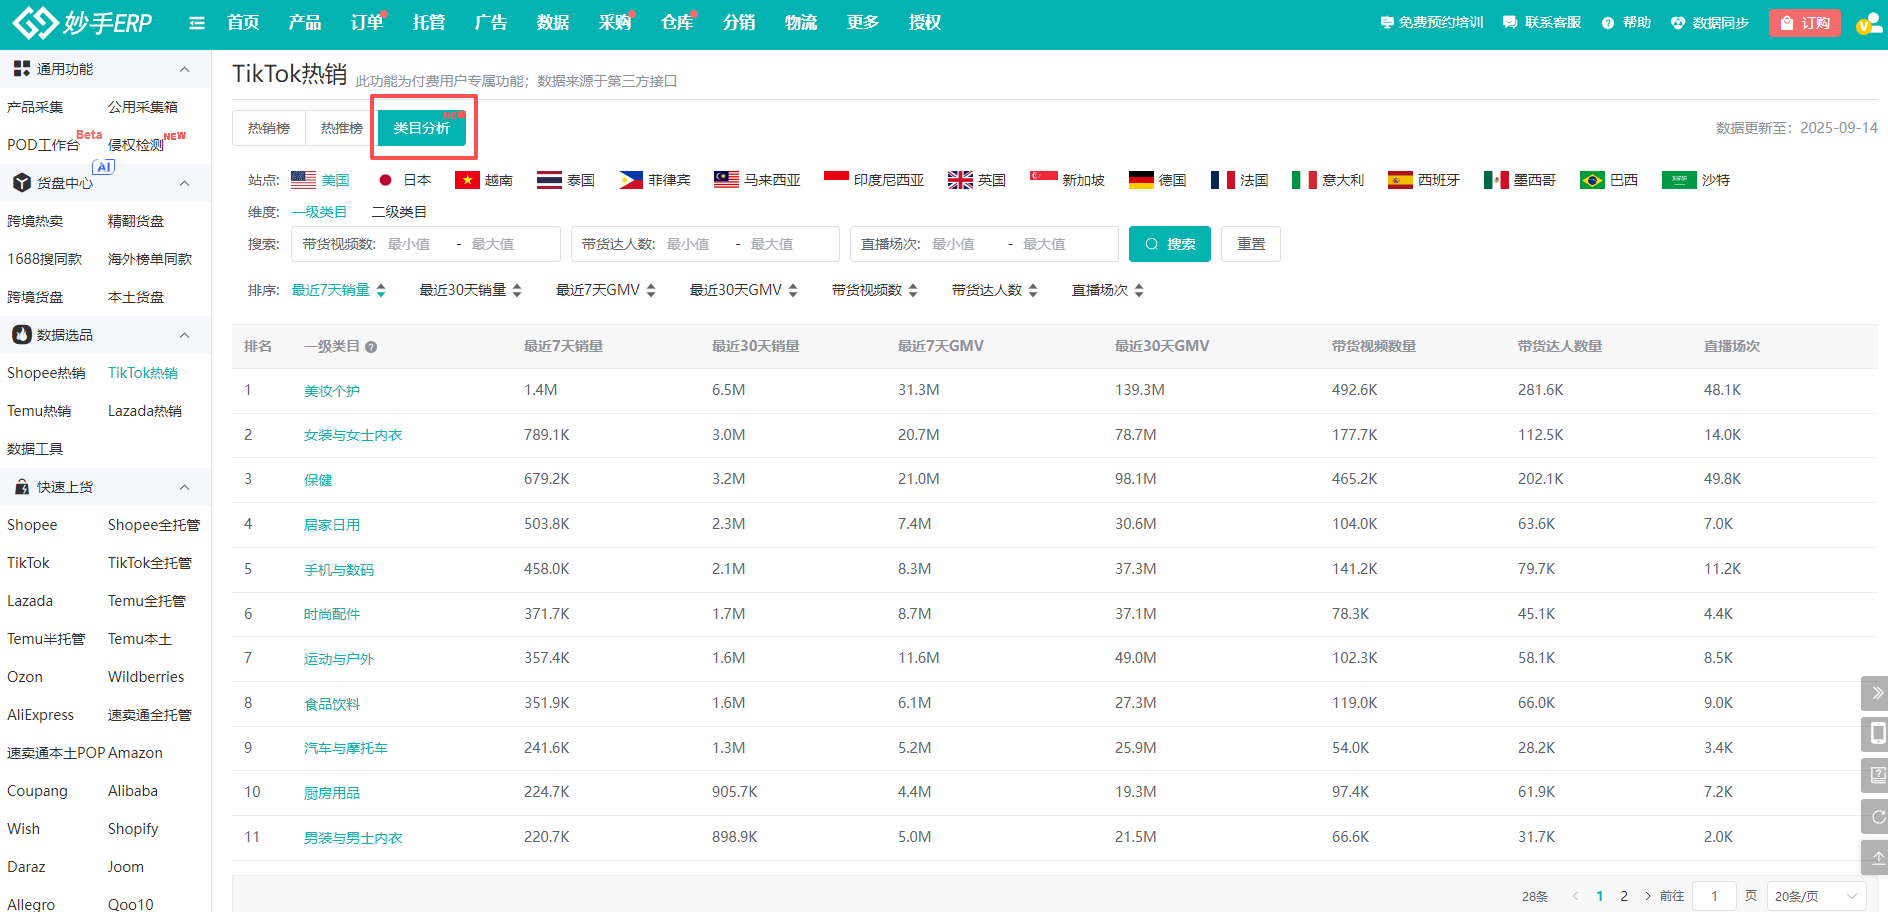Toggle the sidebar hamburger menu icon
The height and width of the screenshot is (912, 1888).
[x=197, y=23]
